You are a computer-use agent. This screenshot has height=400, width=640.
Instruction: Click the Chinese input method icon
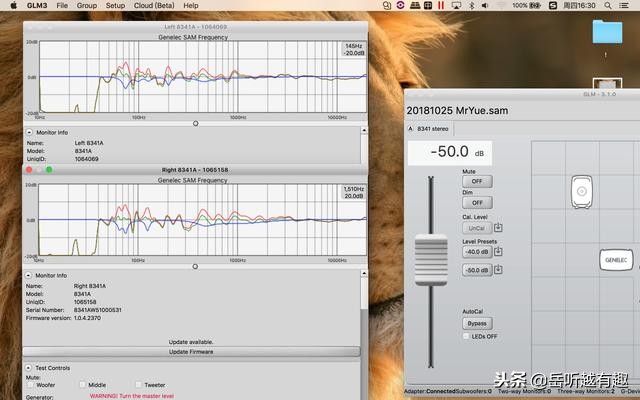[x=428, y=5]
